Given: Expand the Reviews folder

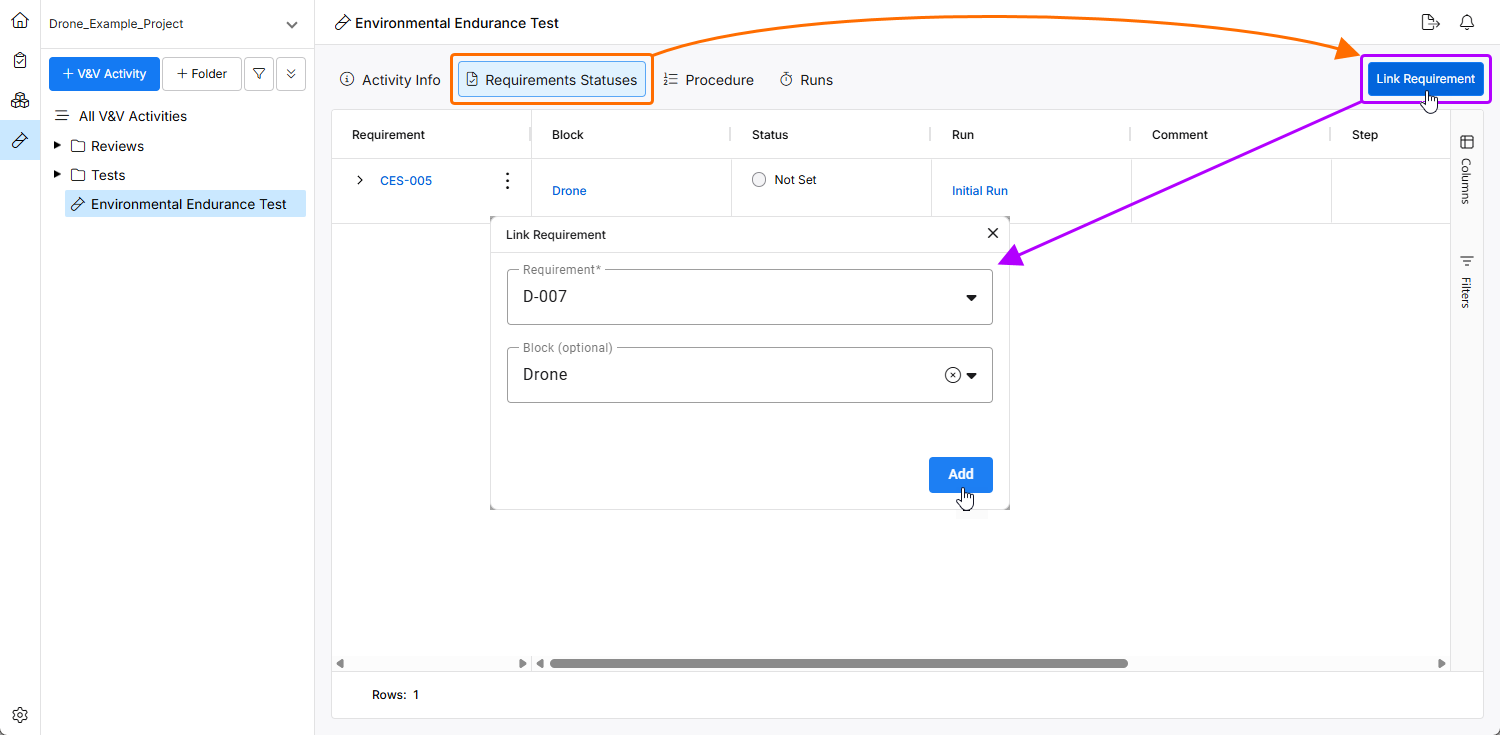Looking at the screenshot, I should (57, 146).
